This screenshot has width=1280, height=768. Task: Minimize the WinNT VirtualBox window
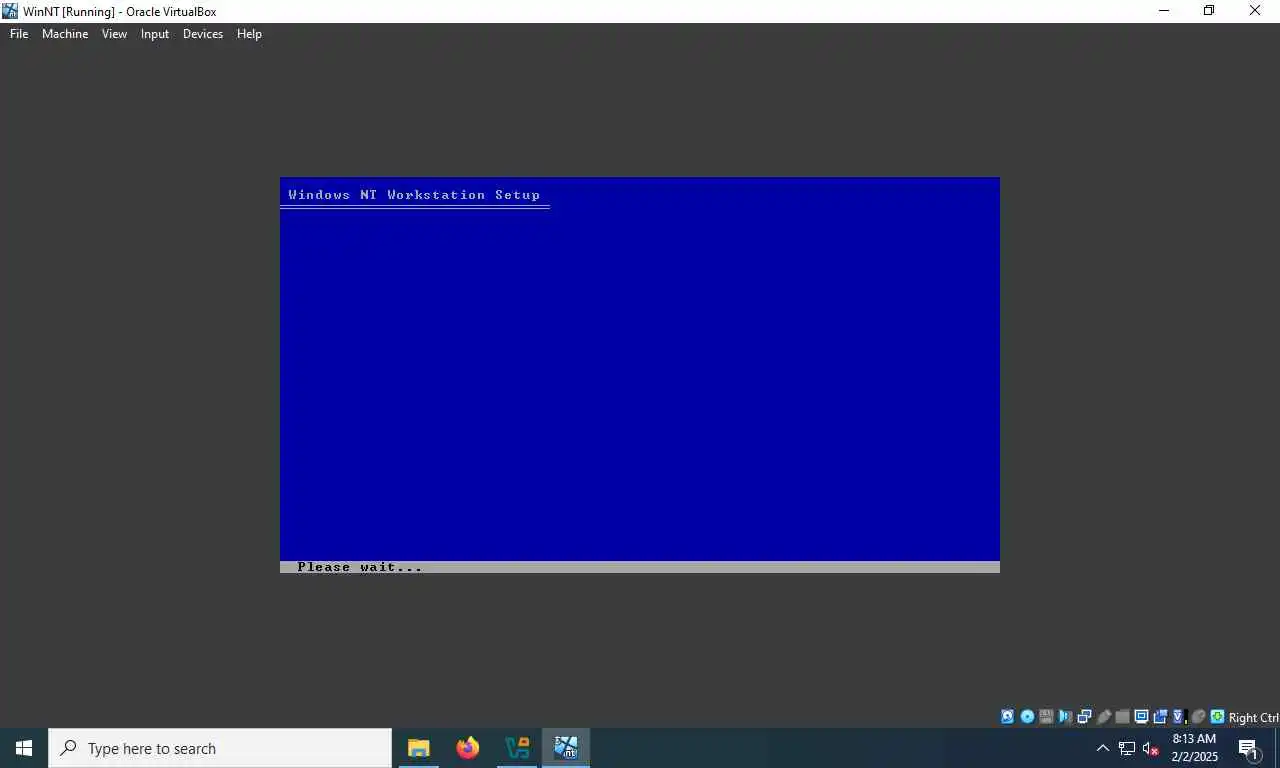[x=1163, y=11]
